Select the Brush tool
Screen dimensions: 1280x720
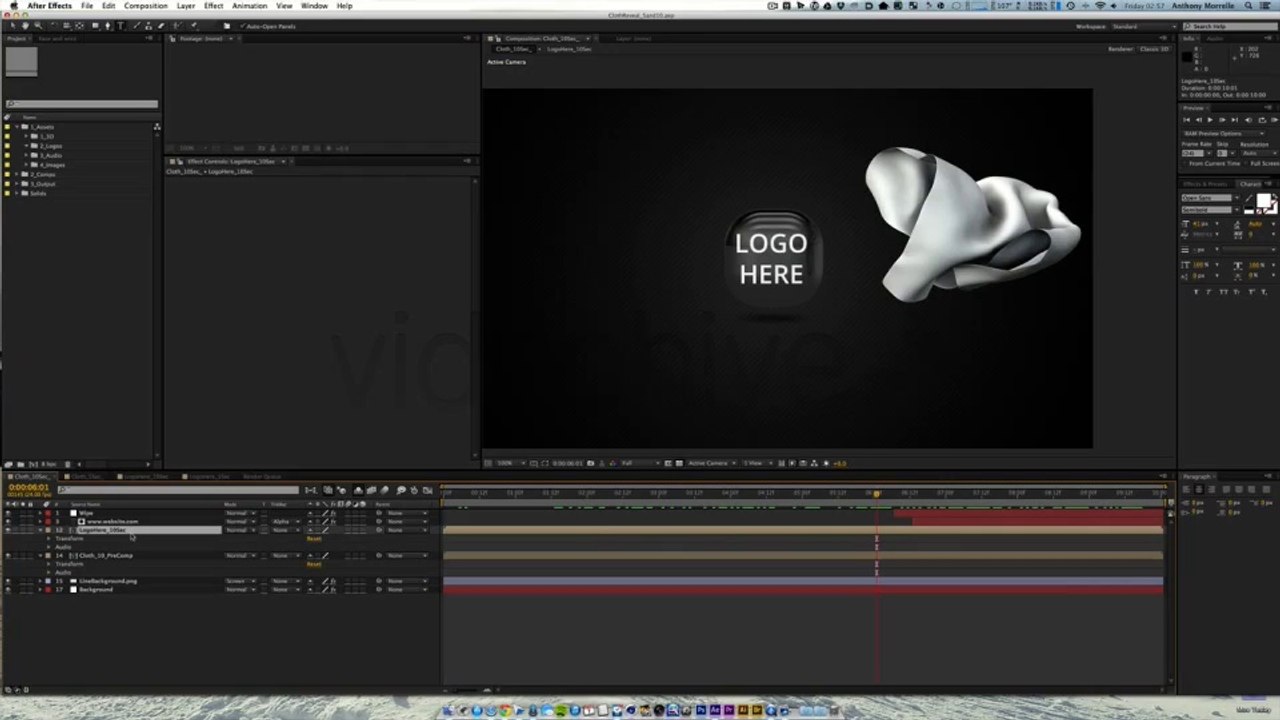coord(137,25)
